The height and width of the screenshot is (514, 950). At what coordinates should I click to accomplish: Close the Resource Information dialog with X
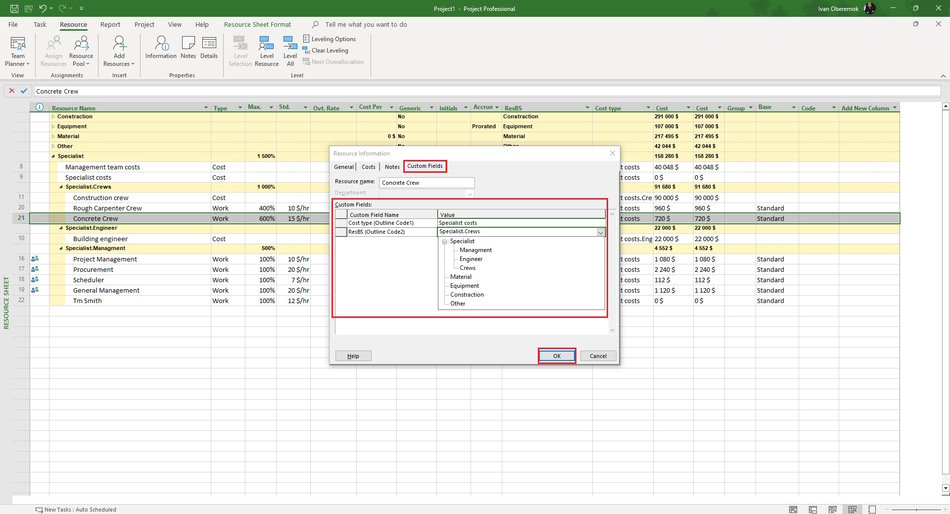tap(612, 153)
